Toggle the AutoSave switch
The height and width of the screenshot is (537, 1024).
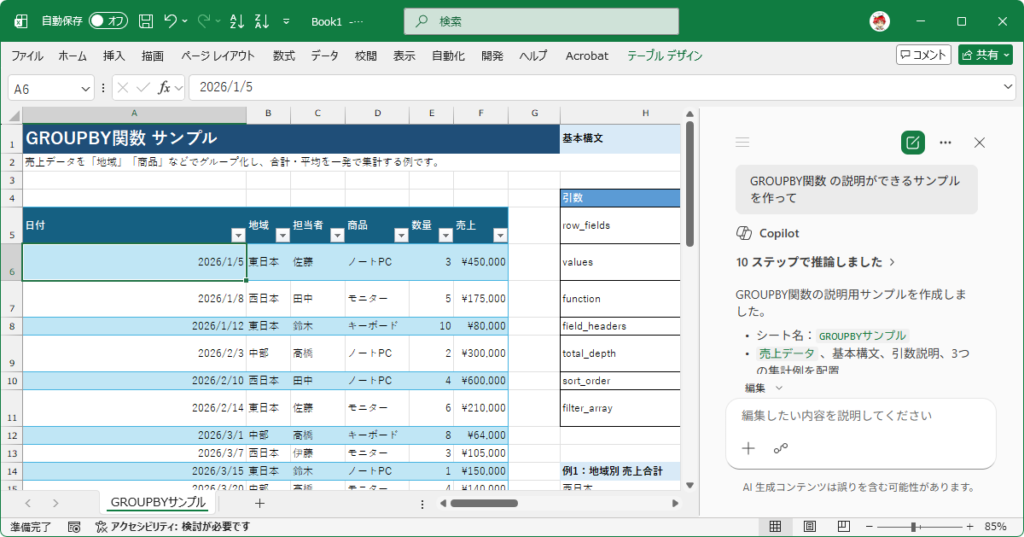[108, 21]
